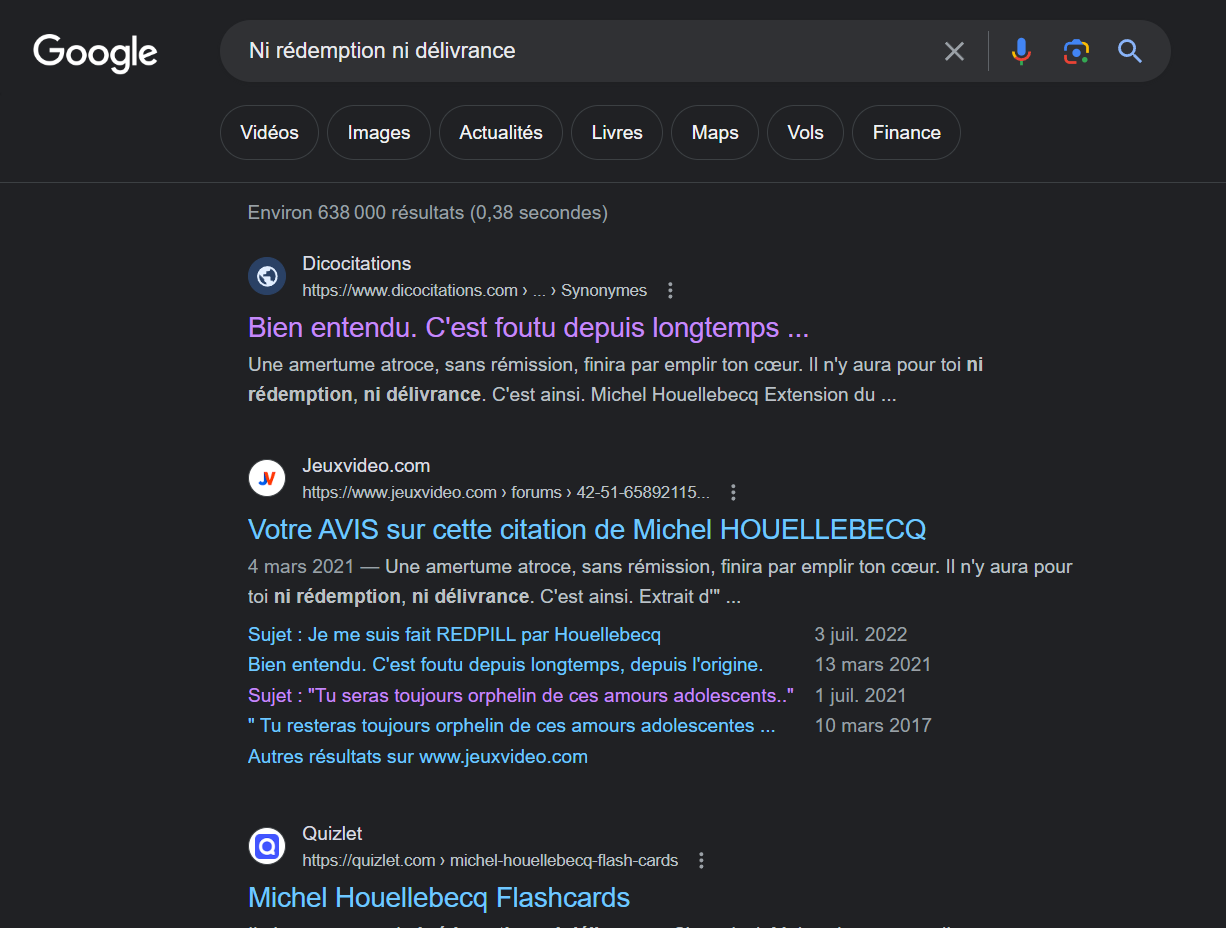Viewport: 1226px width, 928px height.
Task: Open the three-dot menu for the Quizlet result
Action: 701,861
